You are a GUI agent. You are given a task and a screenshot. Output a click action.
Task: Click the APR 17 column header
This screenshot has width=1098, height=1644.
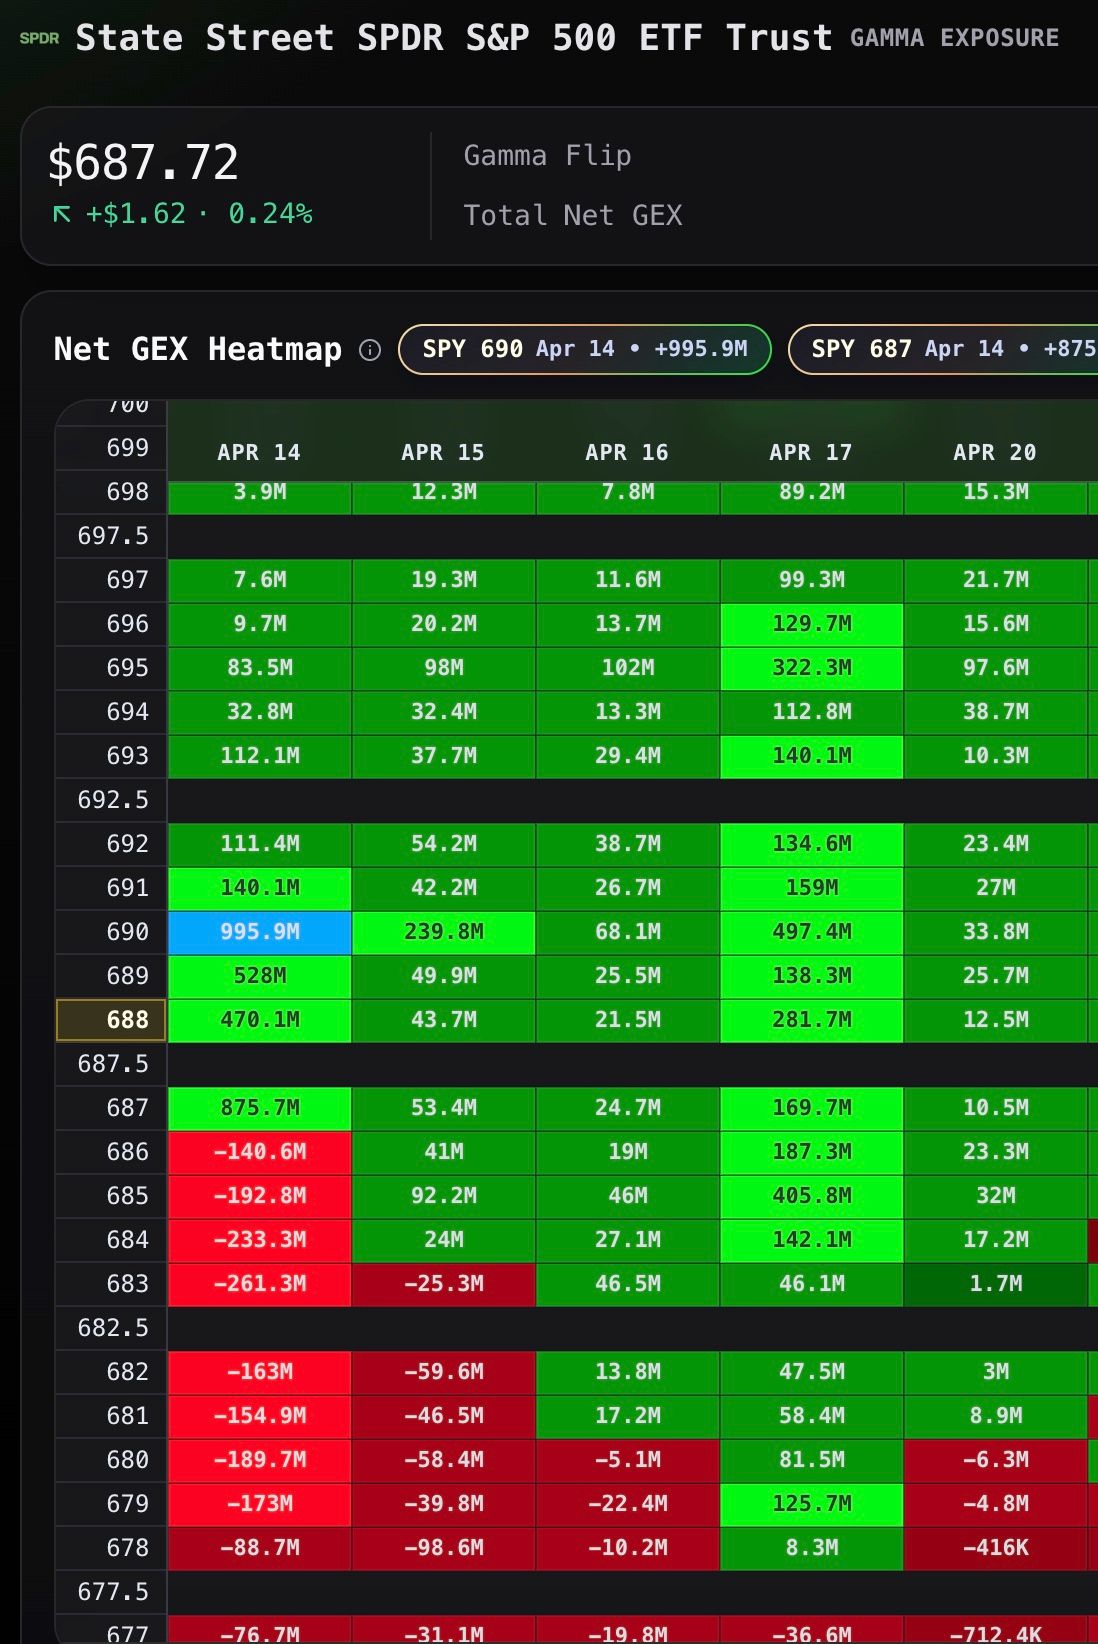pyautogui.click(x=811, y=452)
